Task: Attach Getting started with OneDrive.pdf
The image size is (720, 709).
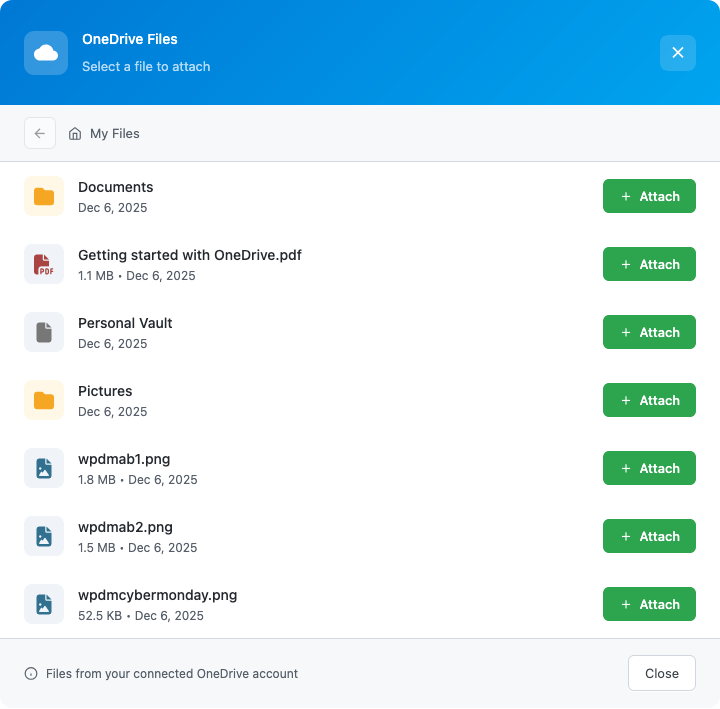Action: 649,264
